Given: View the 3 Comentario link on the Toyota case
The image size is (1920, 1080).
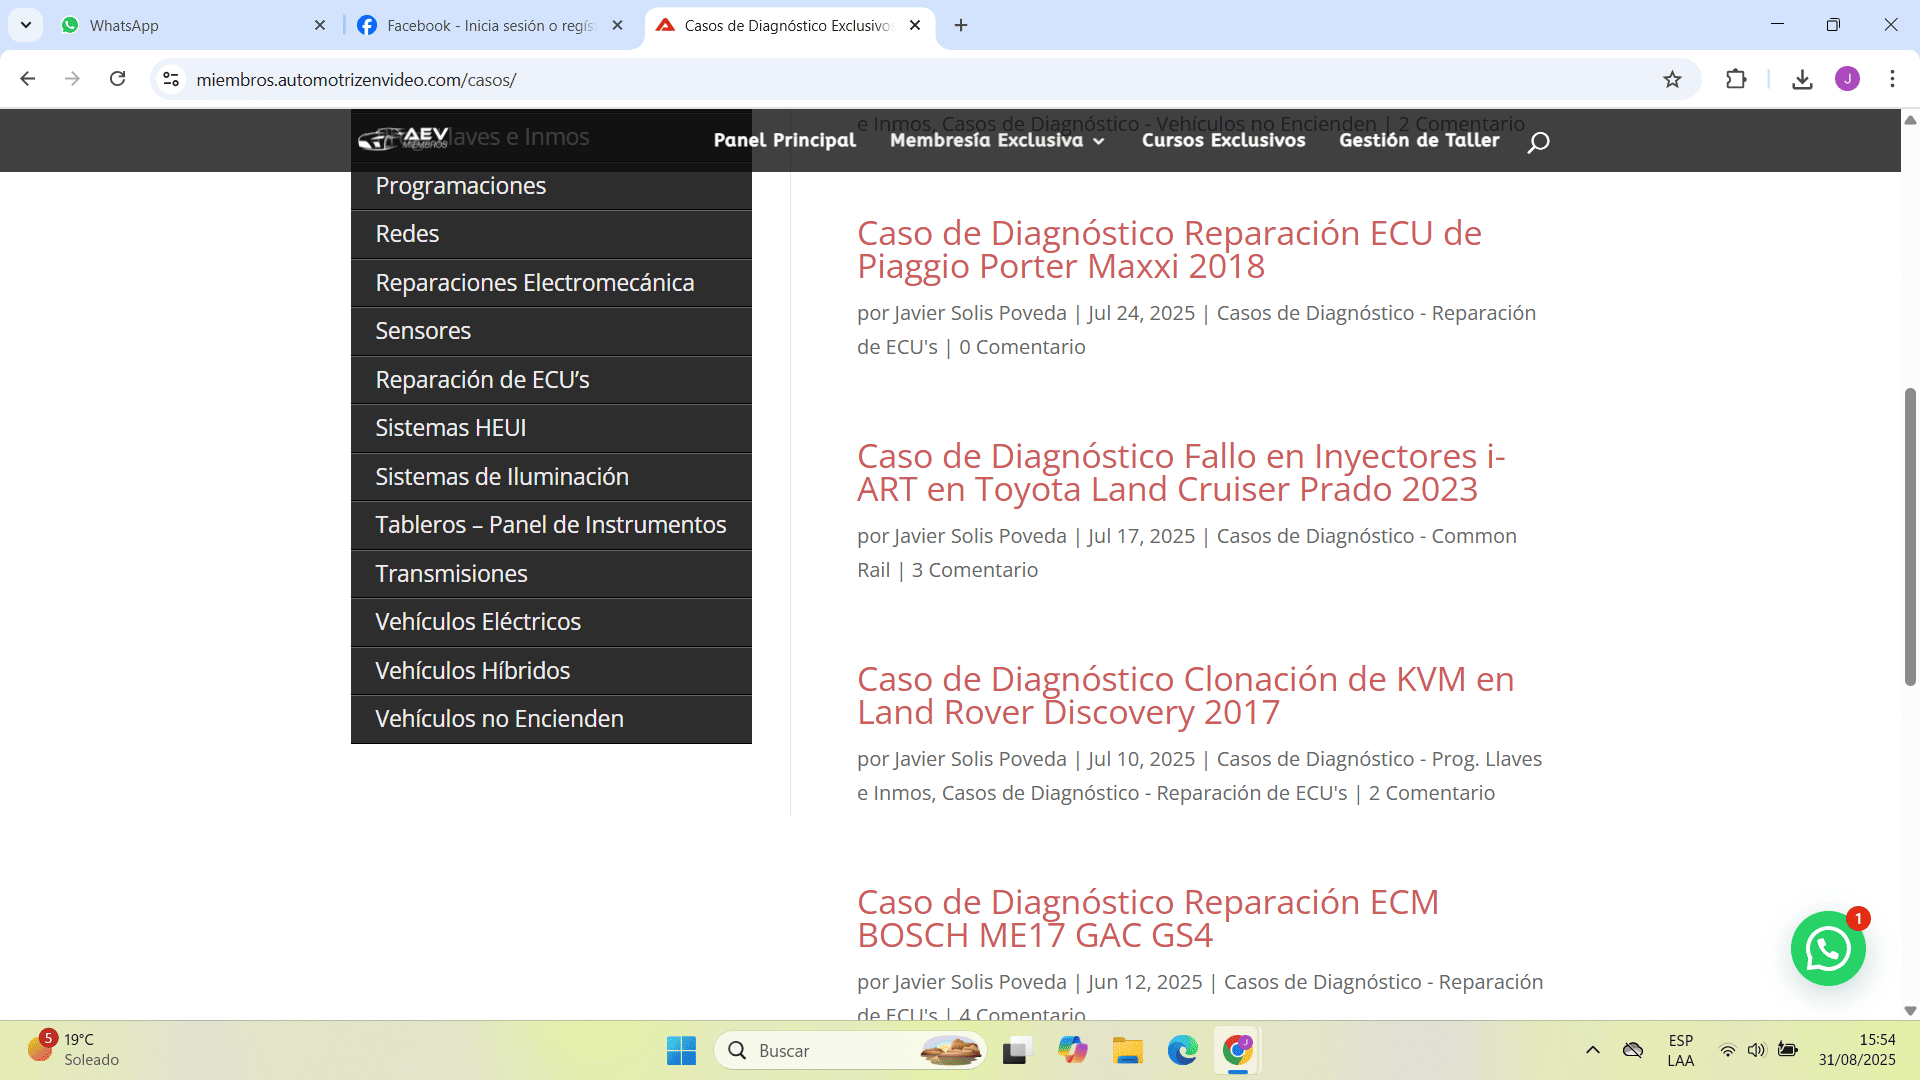Looking at the screenshot, I should (975, 569).
